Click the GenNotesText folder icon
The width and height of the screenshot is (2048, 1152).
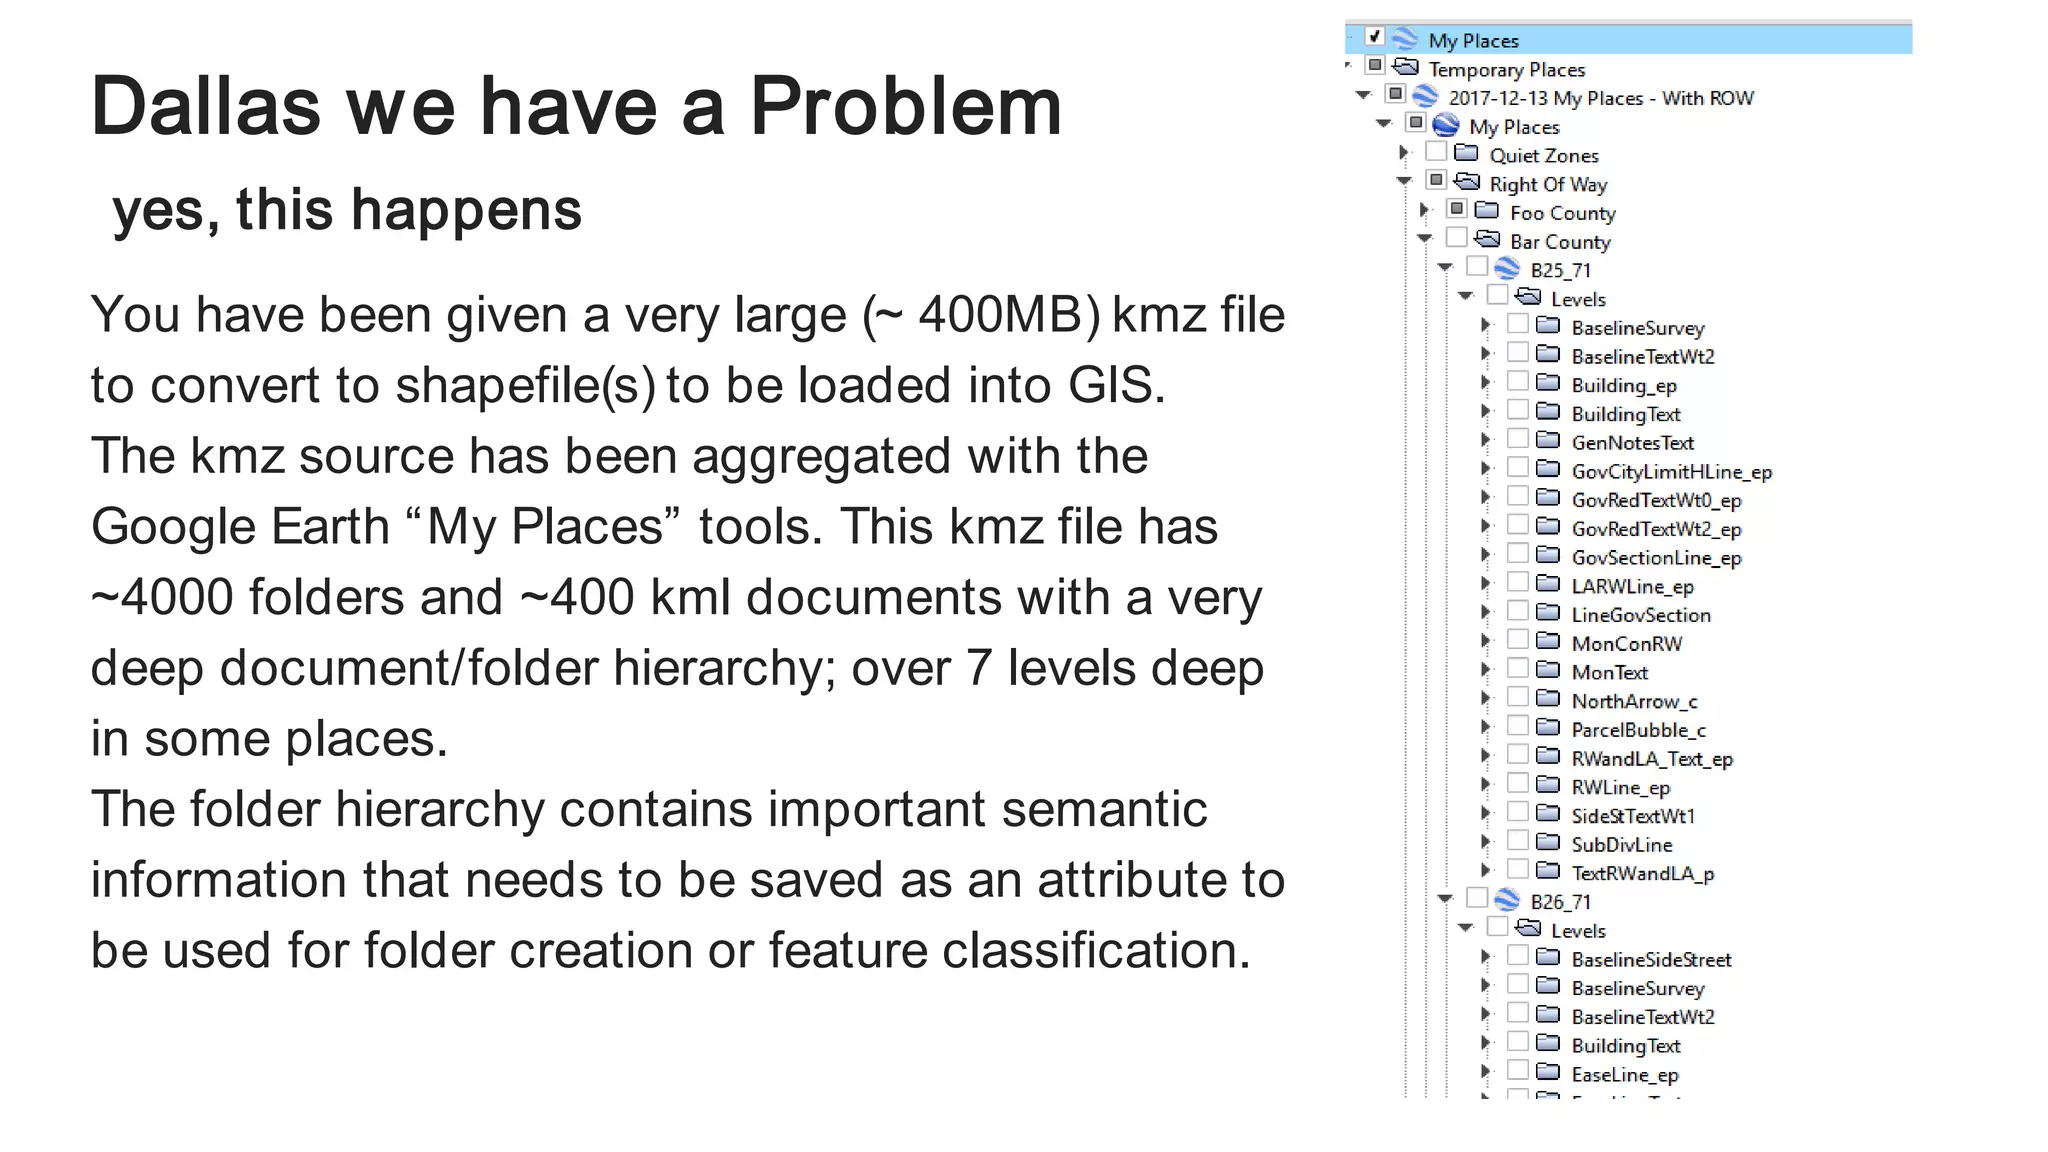tap(1548, 440)
